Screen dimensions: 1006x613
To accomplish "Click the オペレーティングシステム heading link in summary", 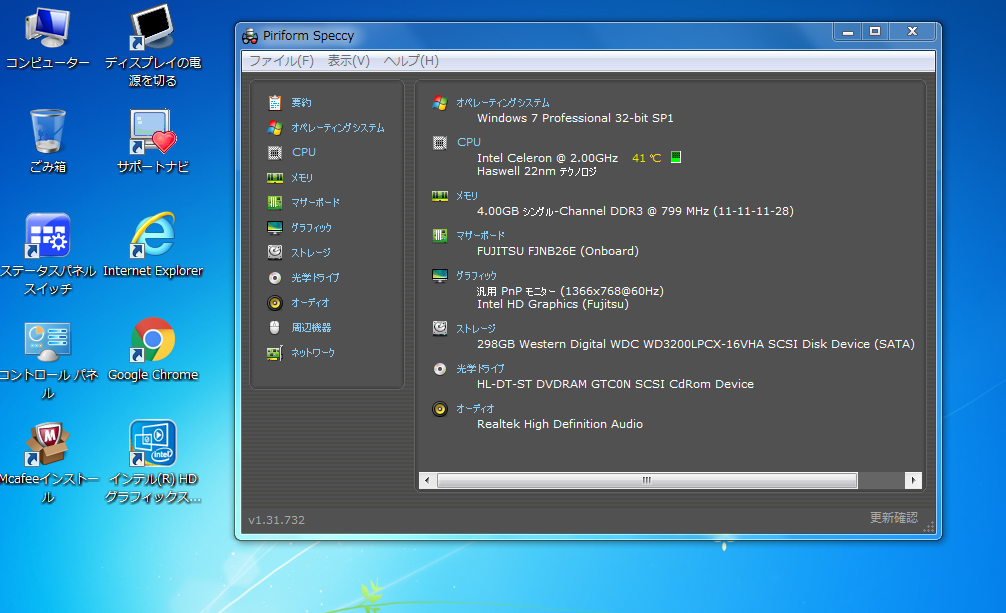I will (502, 103).
